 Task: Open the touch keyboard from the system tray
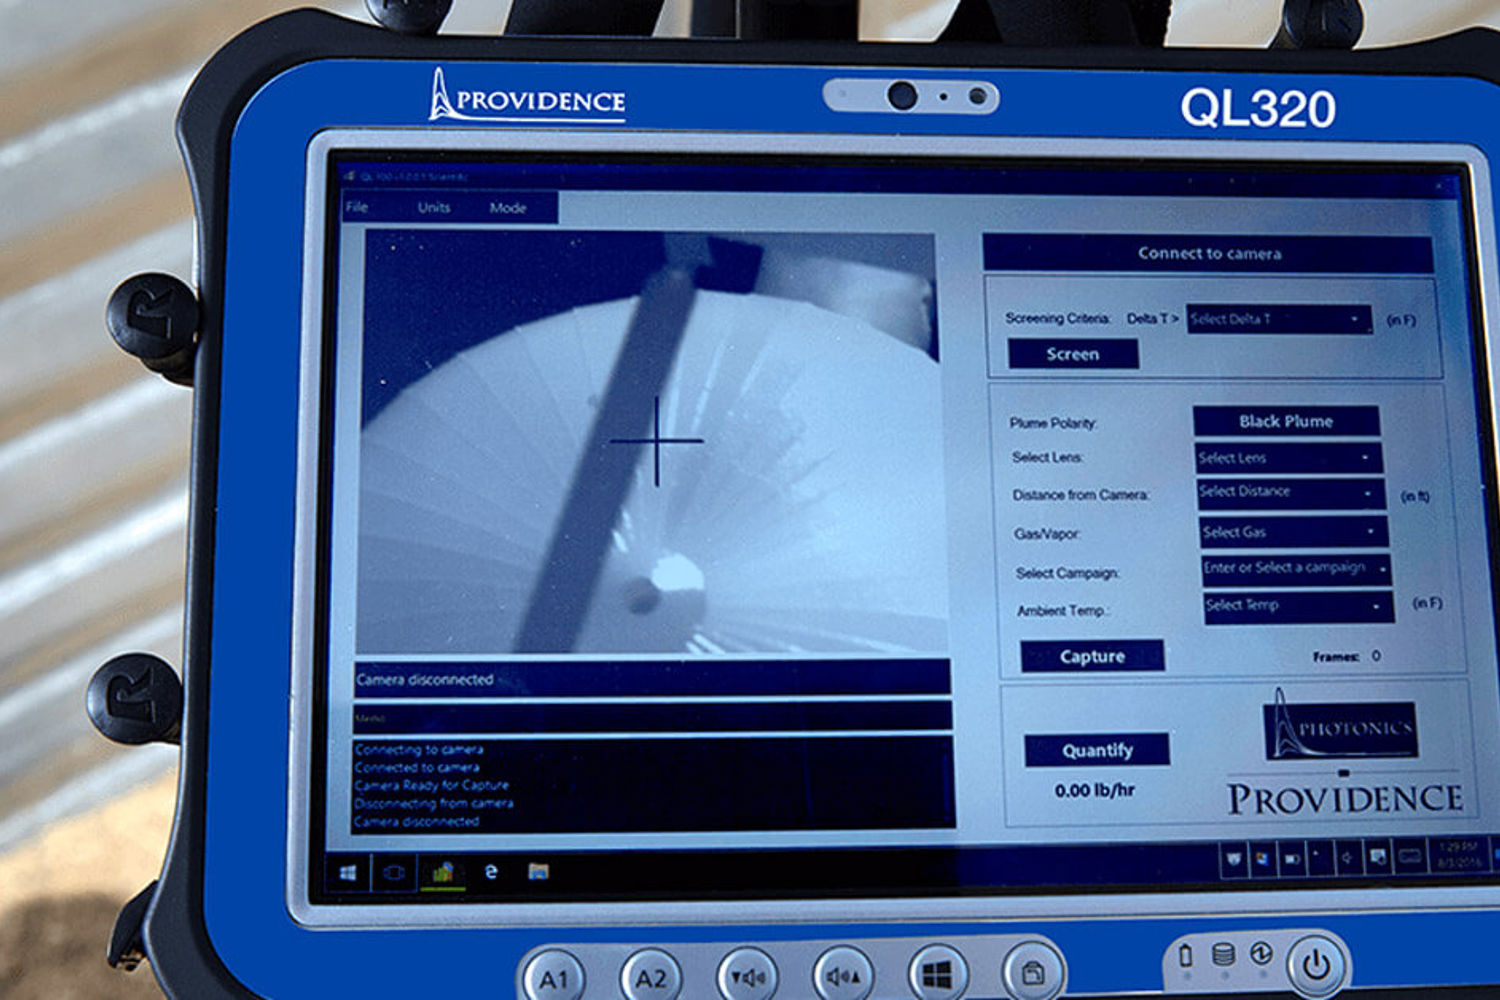tap(1410, 857)
